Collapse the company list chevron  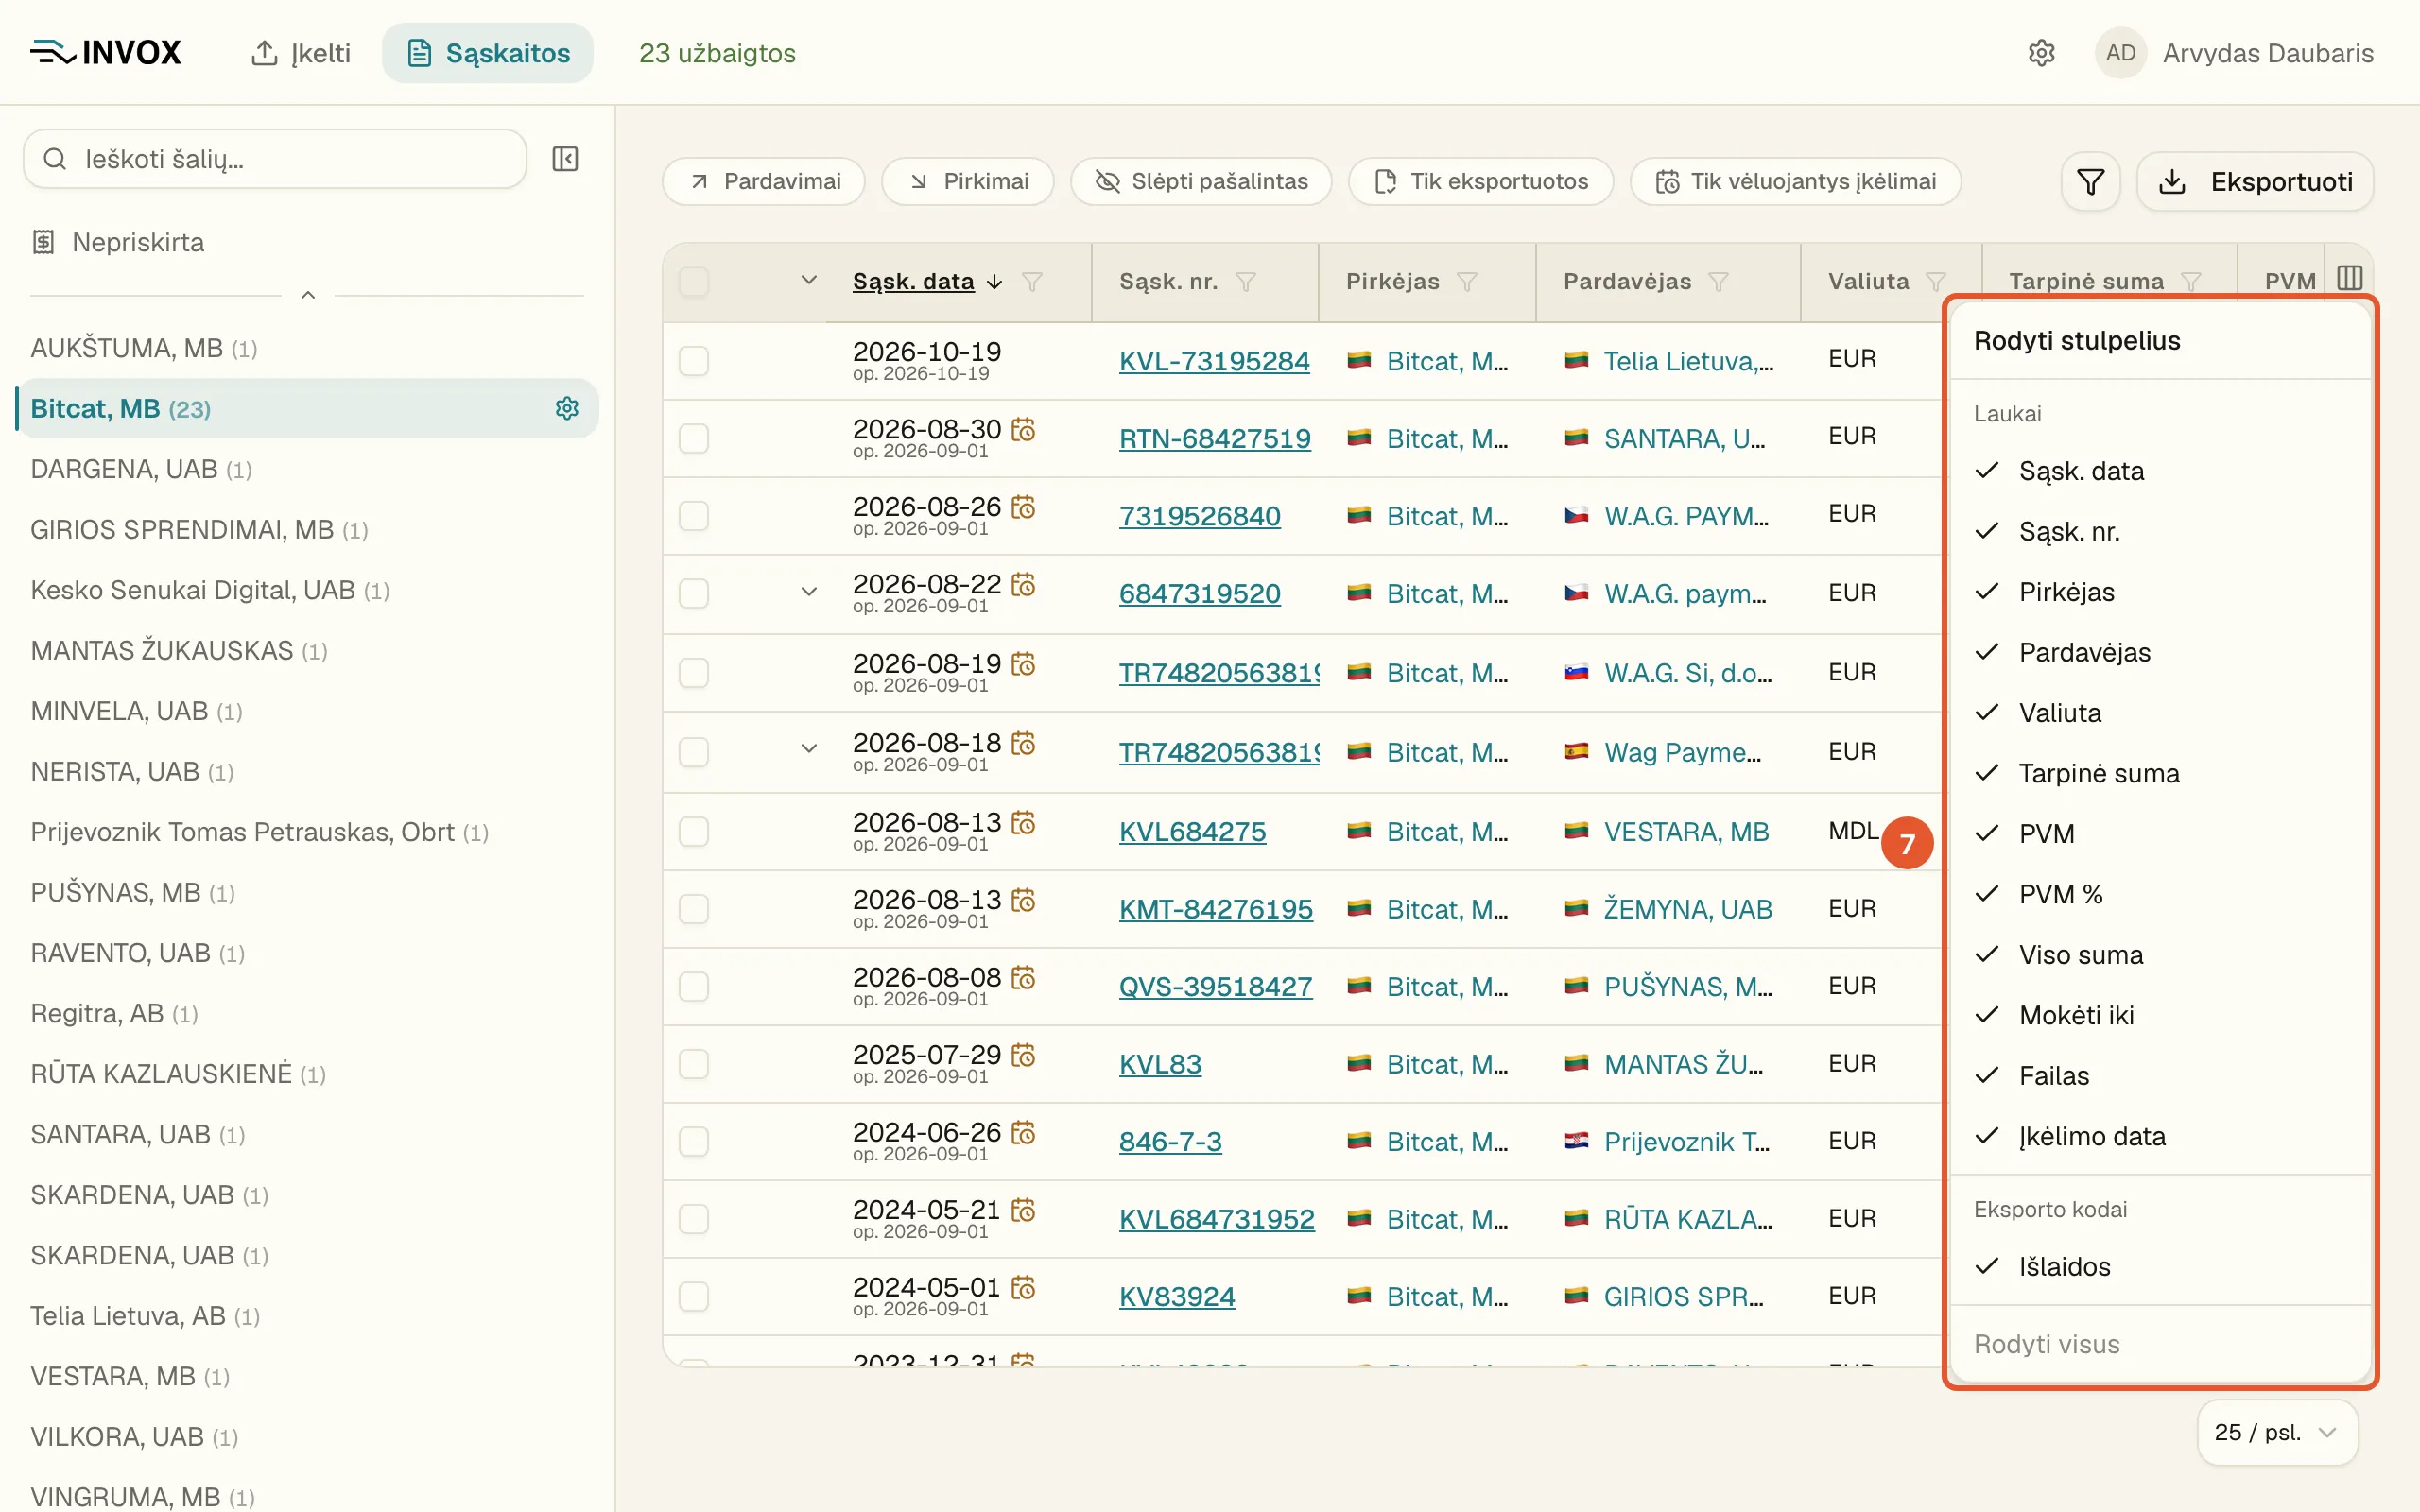(x=308, y=295)
